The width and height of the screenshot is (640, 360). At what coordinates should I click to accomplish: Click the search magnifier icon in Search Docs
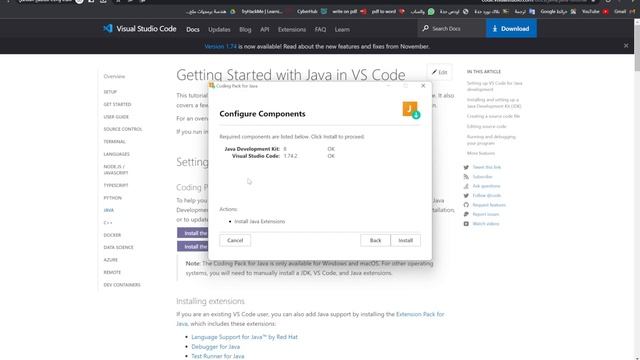click(x=425, y=29)
